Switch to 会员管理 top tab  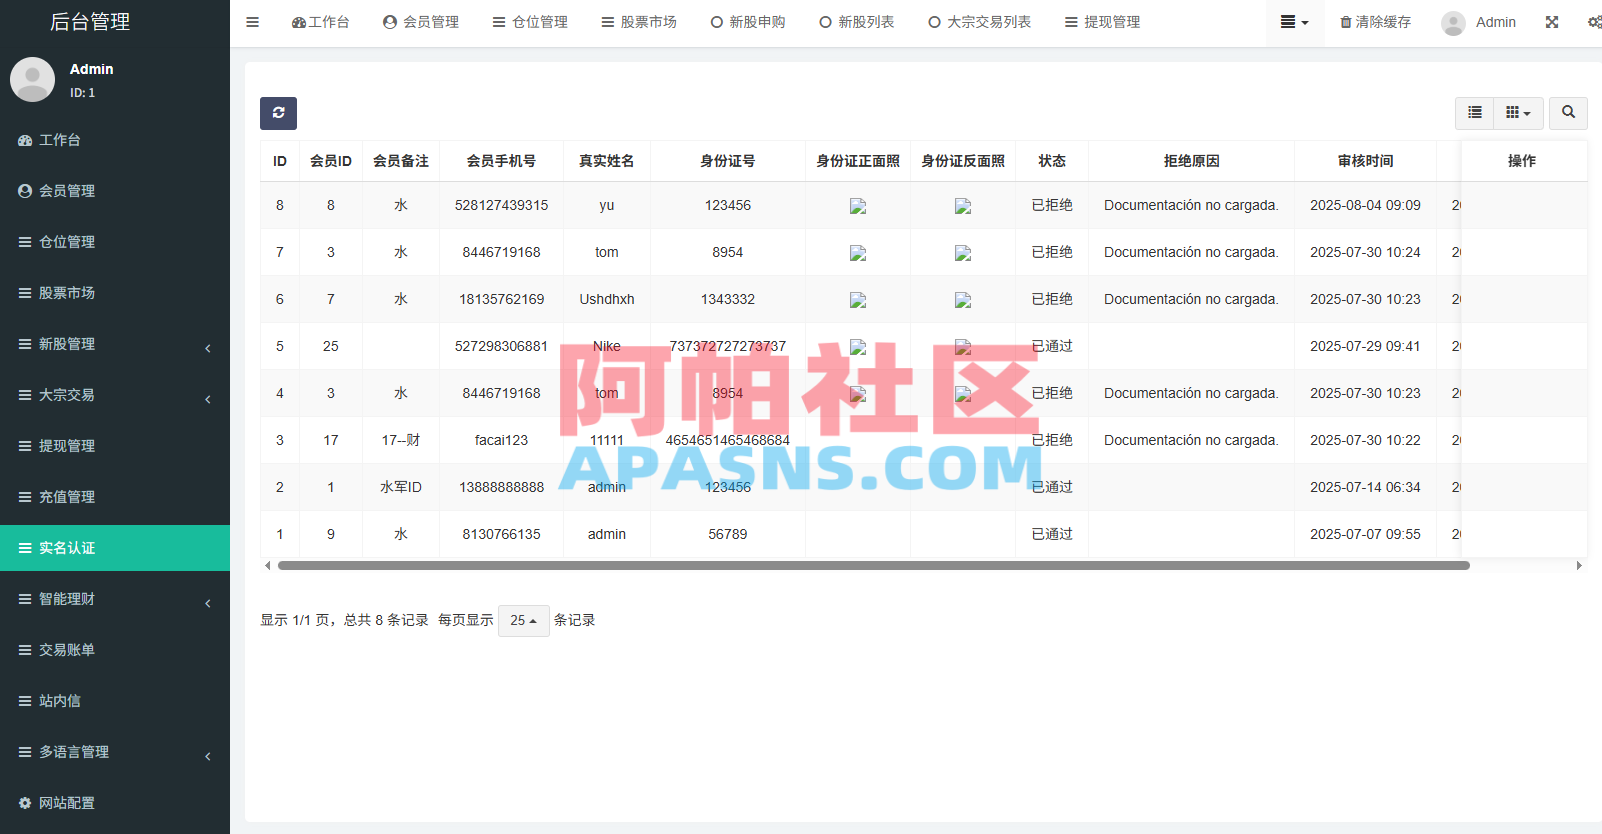click(x=421, y=22)
